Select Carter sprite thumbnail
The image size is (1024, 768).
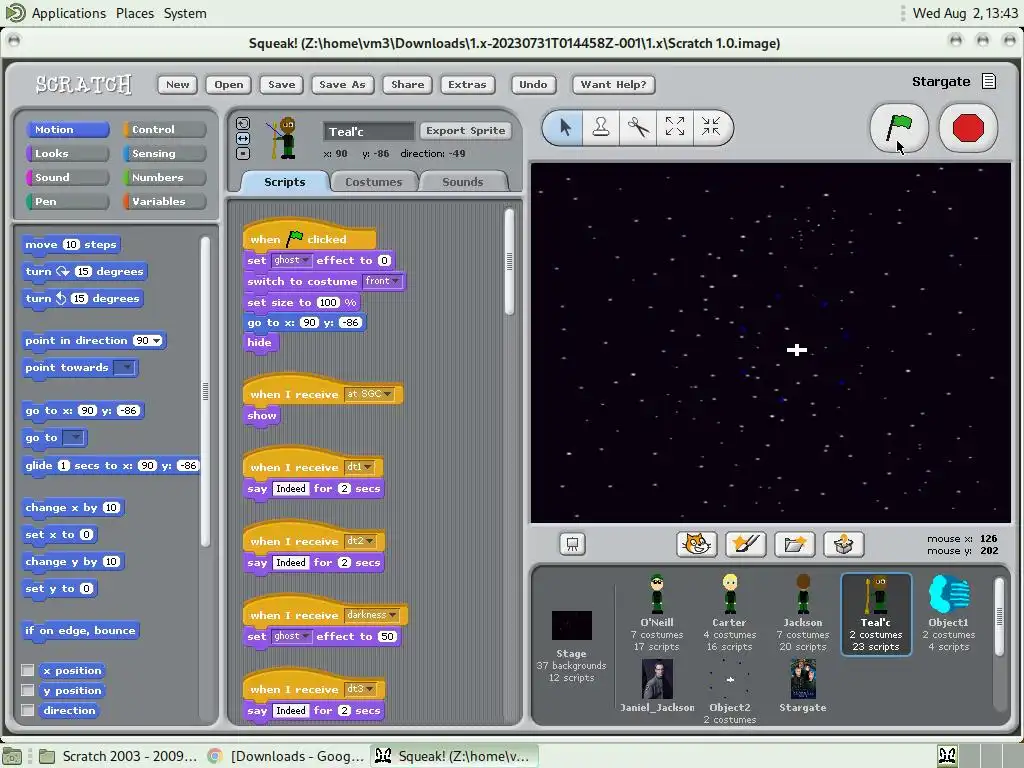pos(729,611)
